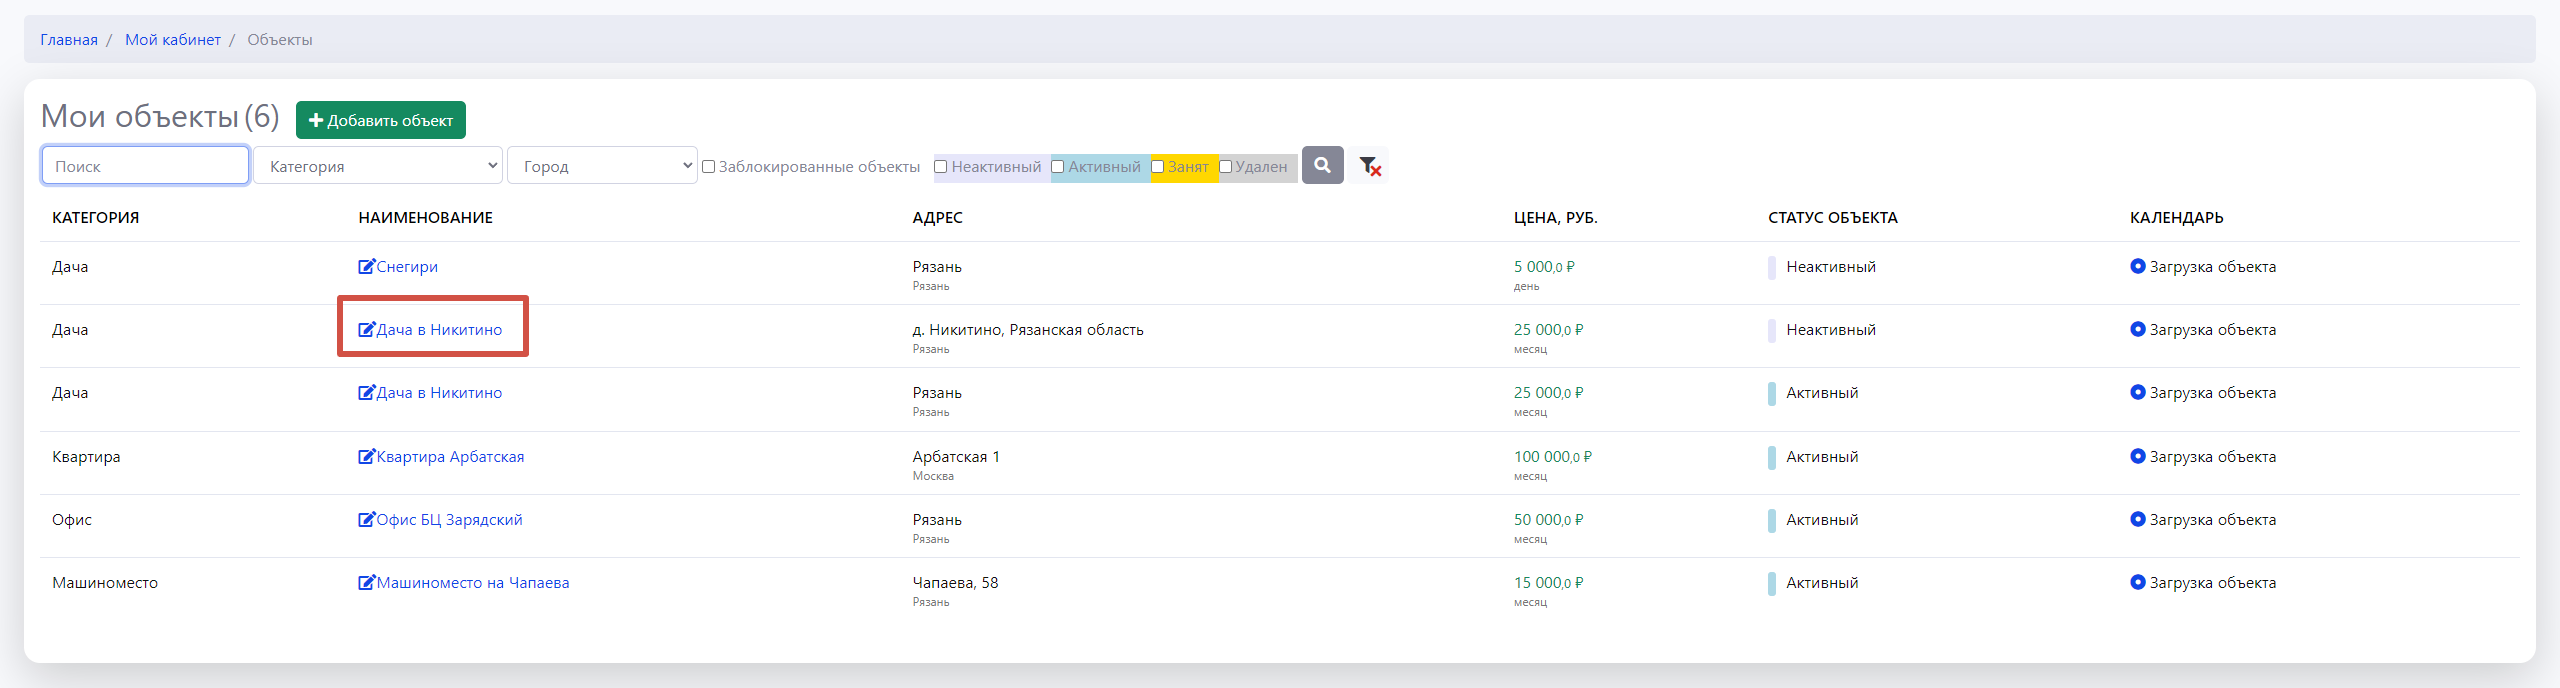This screenshot has width=2560, height=688.
Task: Click edit icon beside Квартира Арбатская
Action: tap(366, 456)
